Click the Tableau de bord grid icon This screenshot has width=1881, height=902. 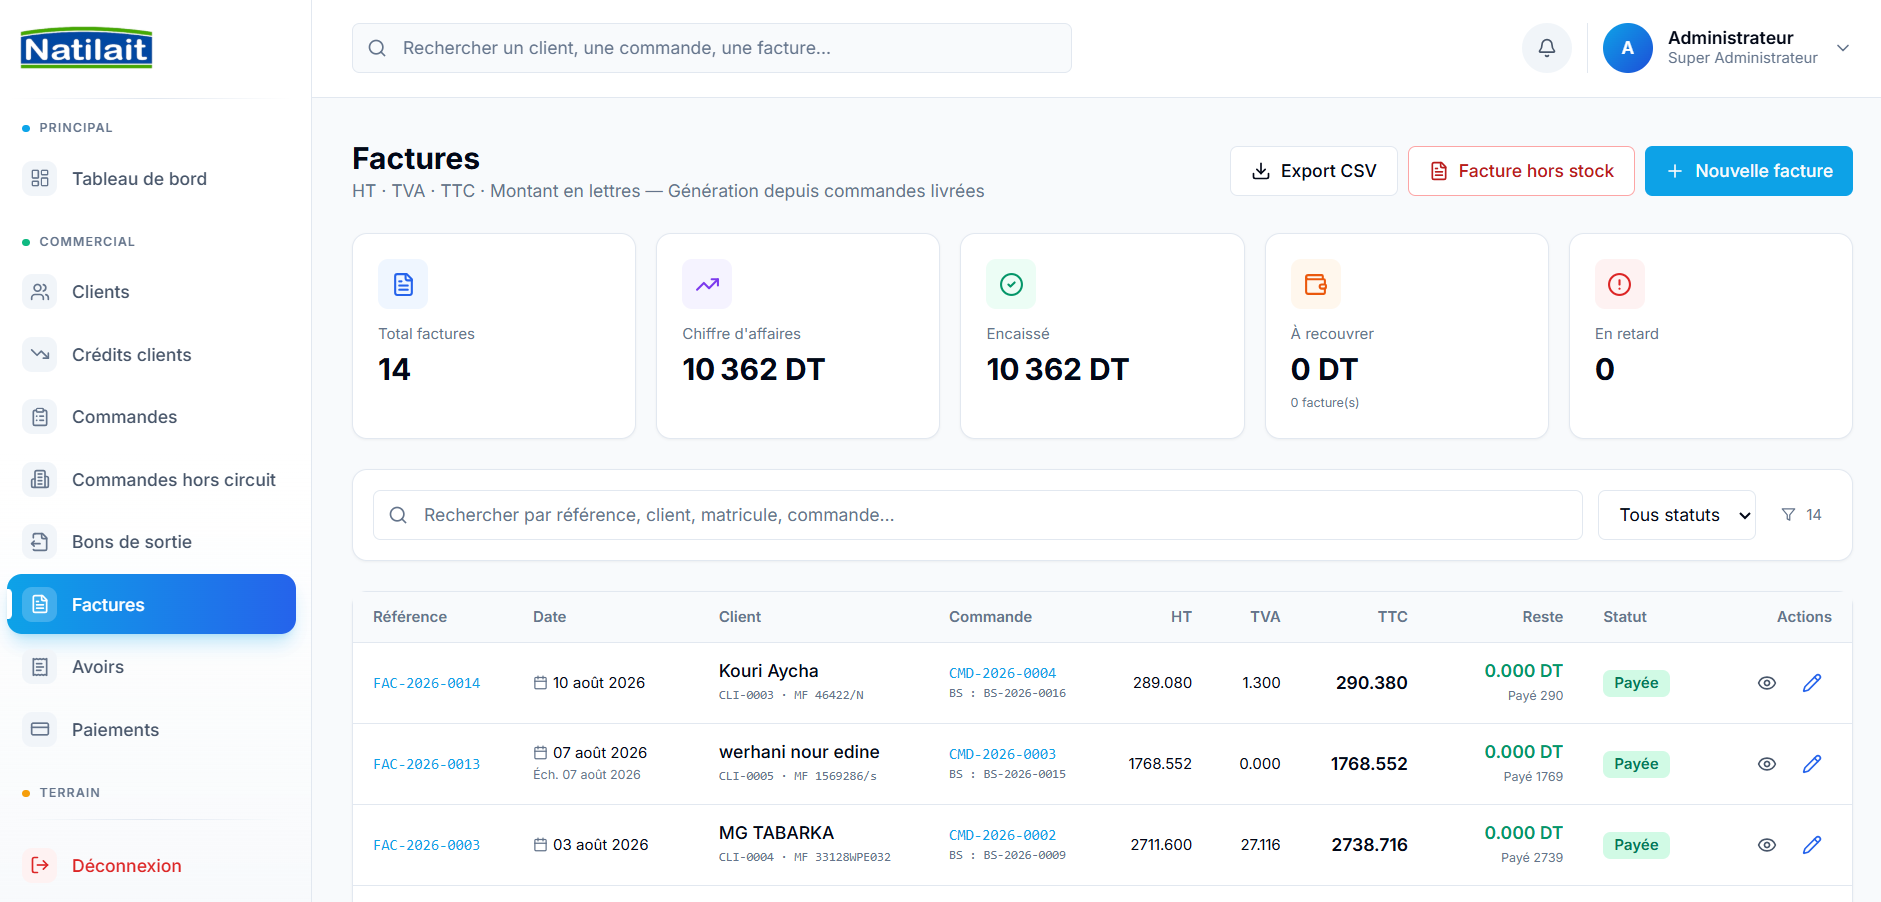[40, 178]
